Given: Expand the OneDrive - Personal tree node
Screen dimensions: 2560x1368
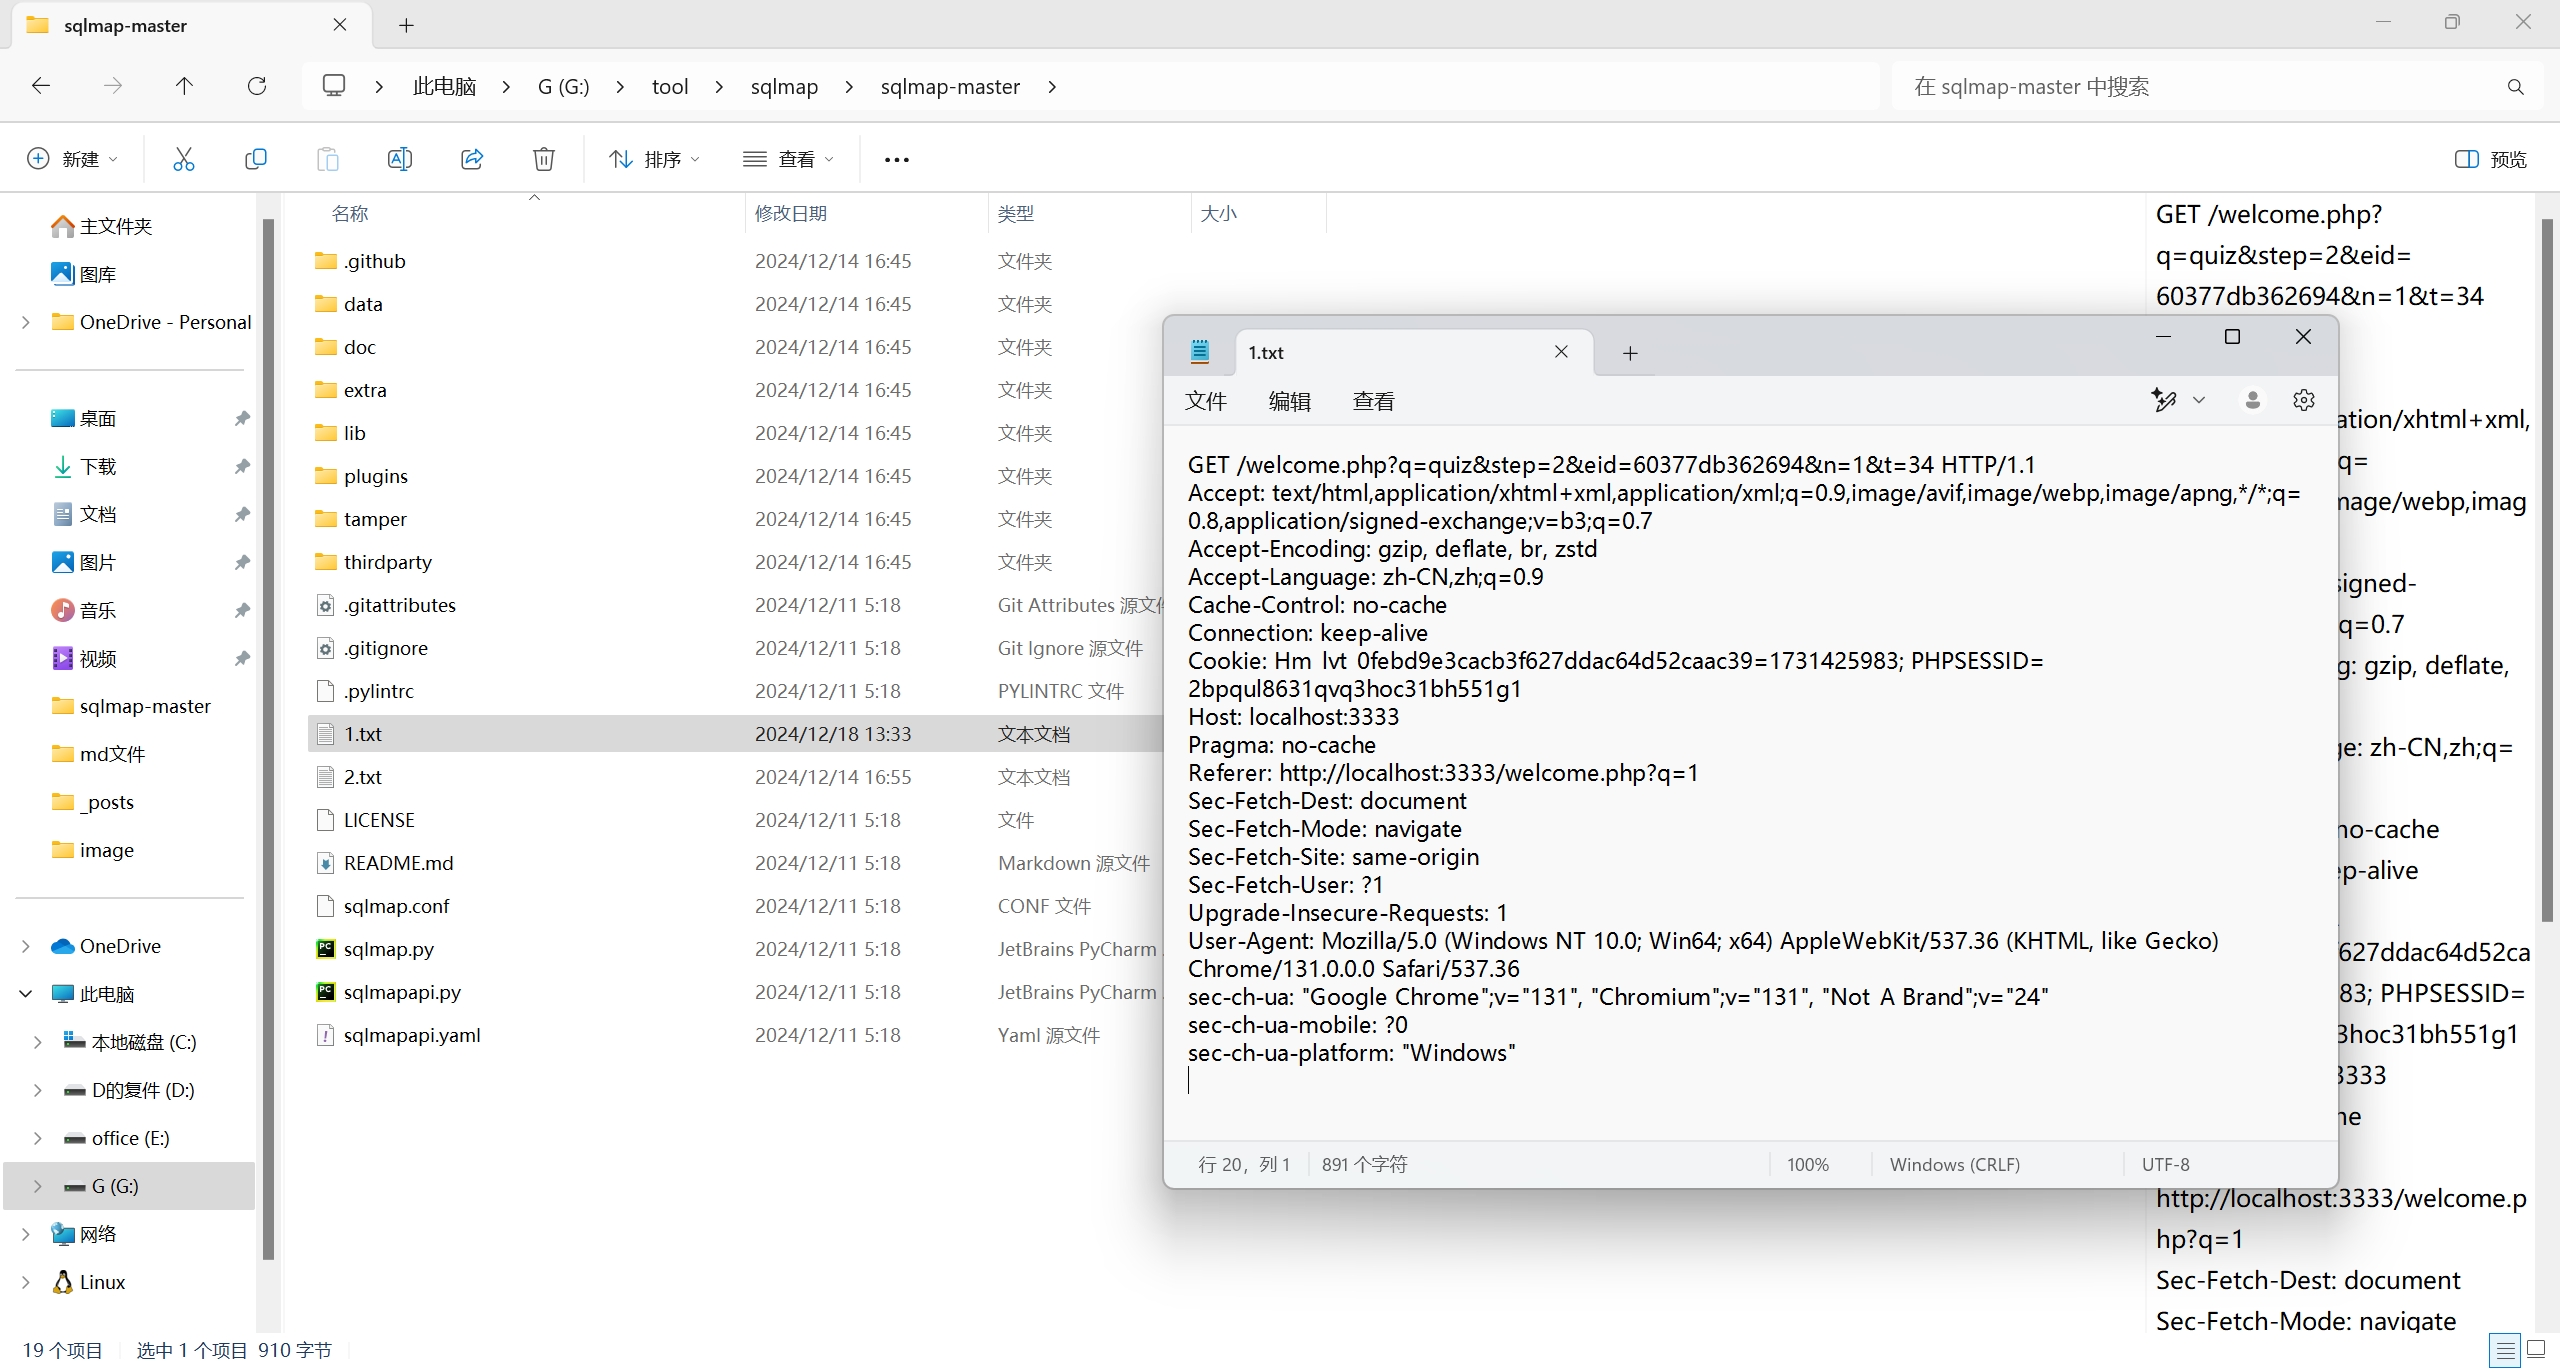Looking at the screenshot, I should (x=26, y=322).
